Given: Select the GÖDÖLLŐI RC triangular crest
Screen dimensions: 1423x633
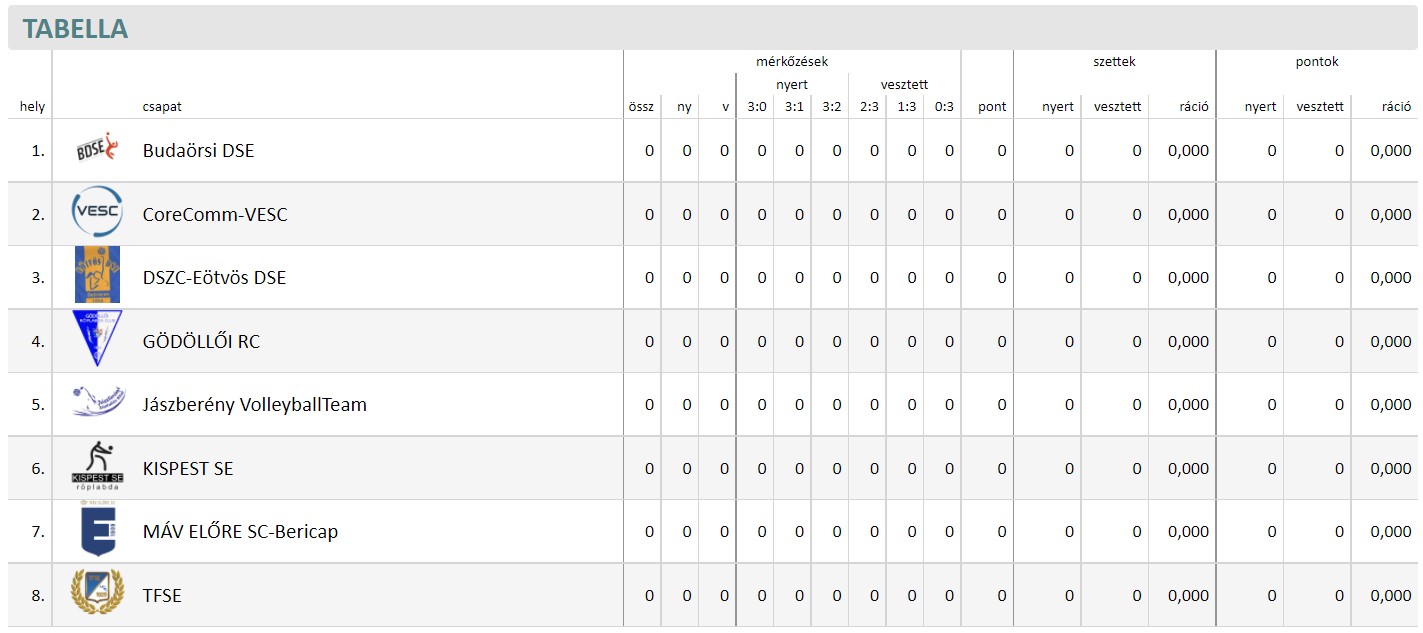Looking at the screenshot, I should tap(97, 338).
